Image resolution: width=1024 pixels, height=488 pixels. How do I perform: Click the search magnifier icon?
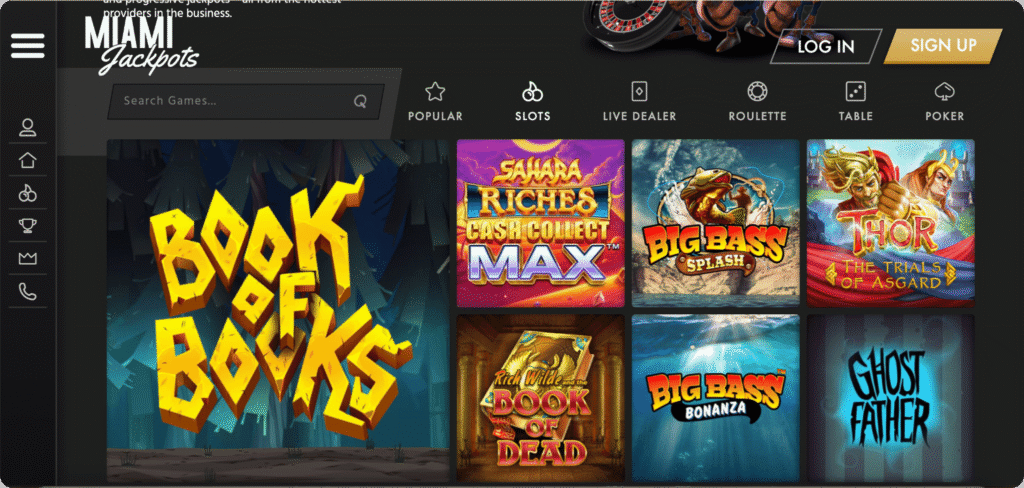click(360, 101)
